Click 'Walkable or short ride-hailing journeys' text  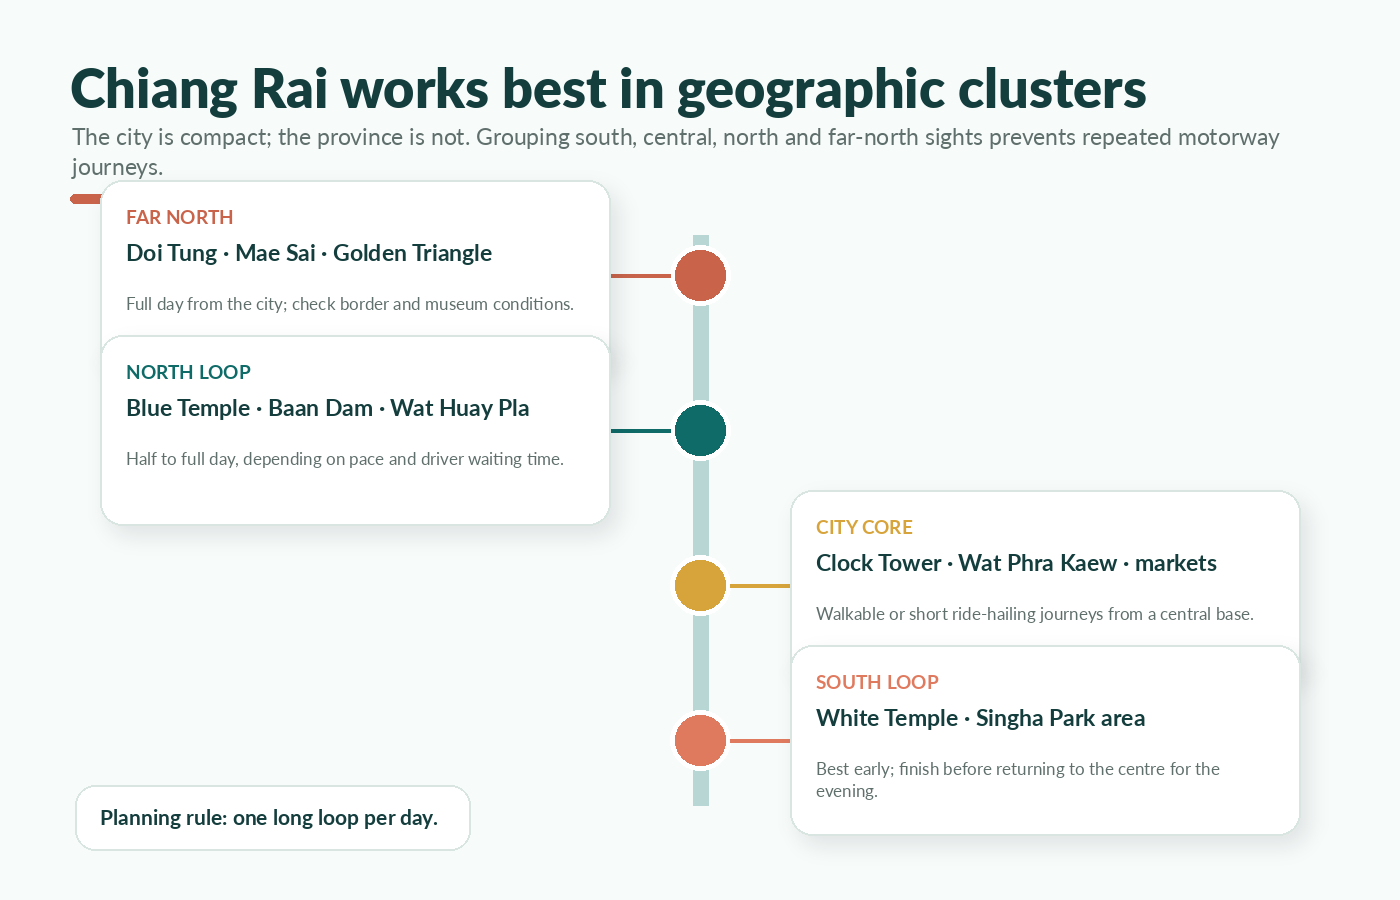coord(1035,614)
